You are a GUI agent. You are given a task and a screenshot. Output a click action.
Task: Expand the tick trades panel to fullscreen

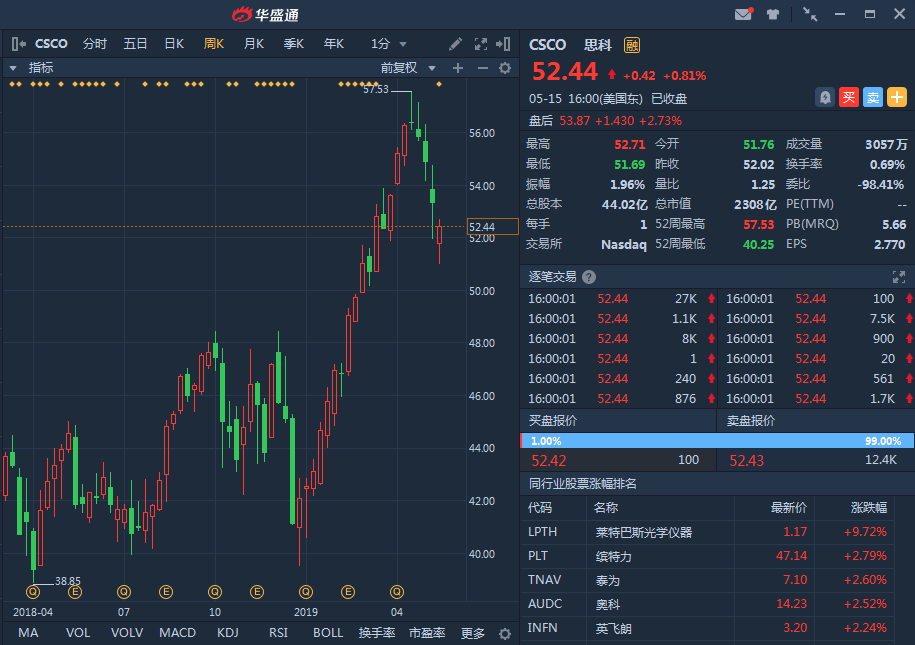(x=898, y=277)
